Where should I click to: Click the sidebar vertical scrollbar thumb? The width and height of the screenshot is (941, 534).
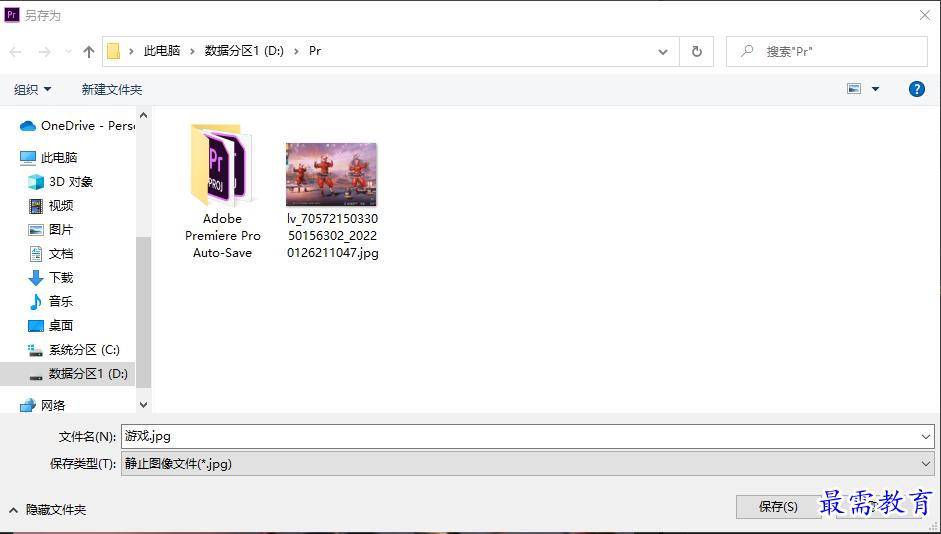click(x=143, y=311)
